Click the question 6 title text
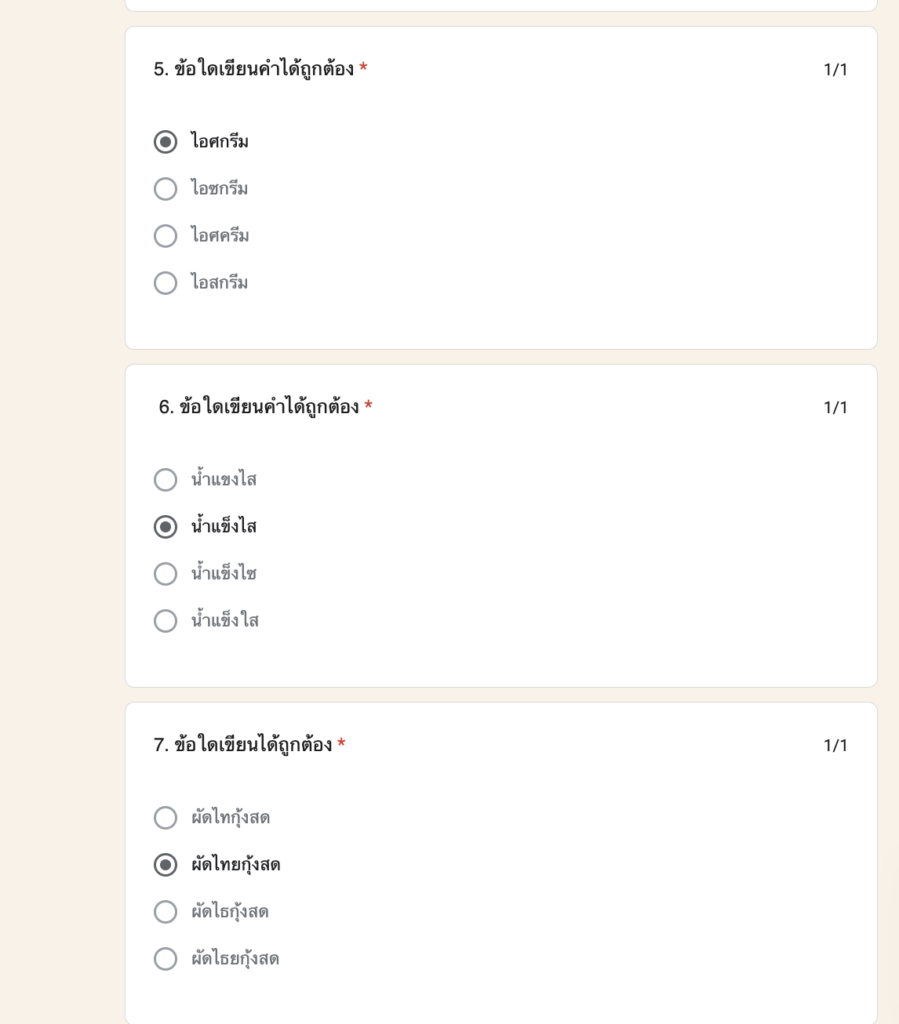899x1024 pixels. [x=259, y=407]
